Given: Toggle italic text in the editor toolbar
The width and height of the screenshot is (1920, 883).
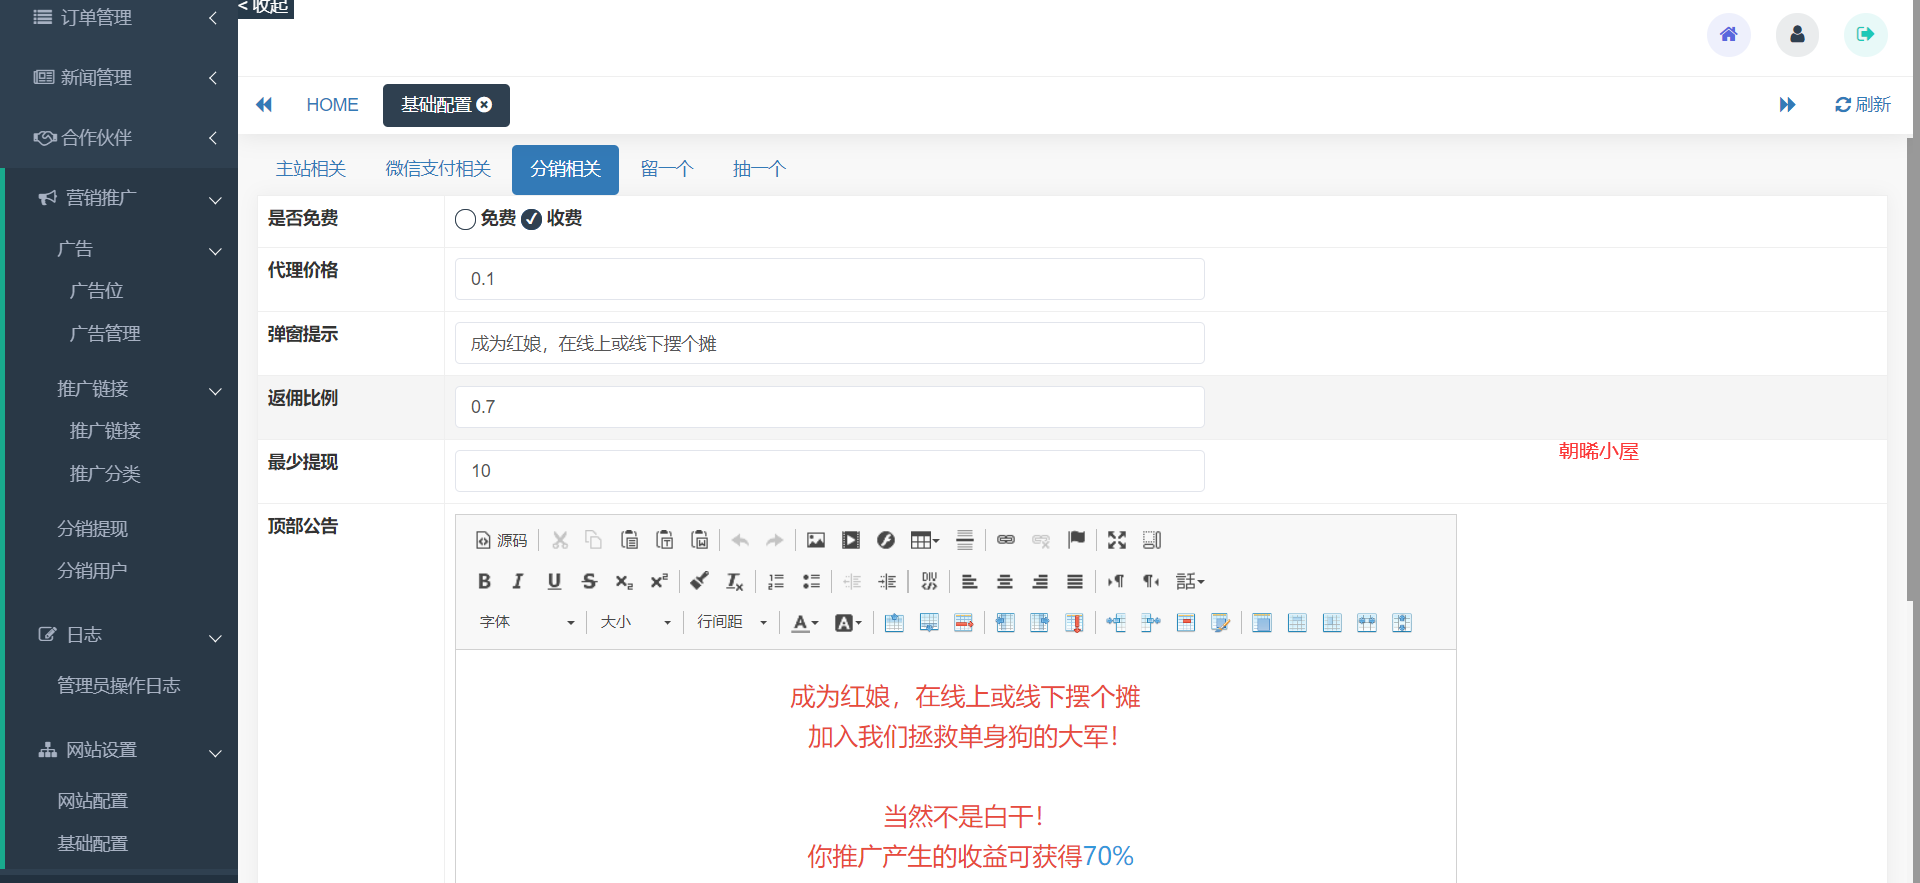Looking at the screenshot, I should click(518, 581).
